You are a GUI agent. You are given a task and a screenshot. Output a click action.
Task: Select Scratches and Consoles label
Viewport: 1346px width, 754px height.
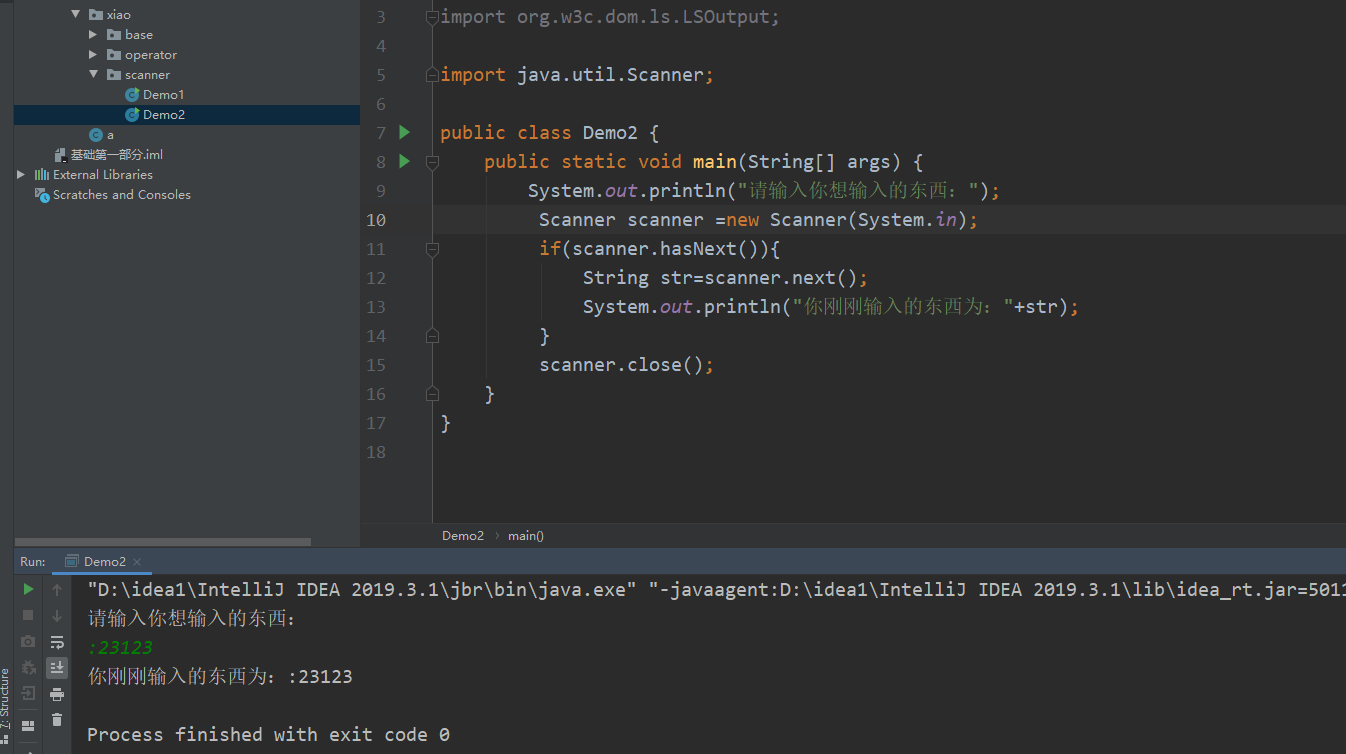click(122, 195)
